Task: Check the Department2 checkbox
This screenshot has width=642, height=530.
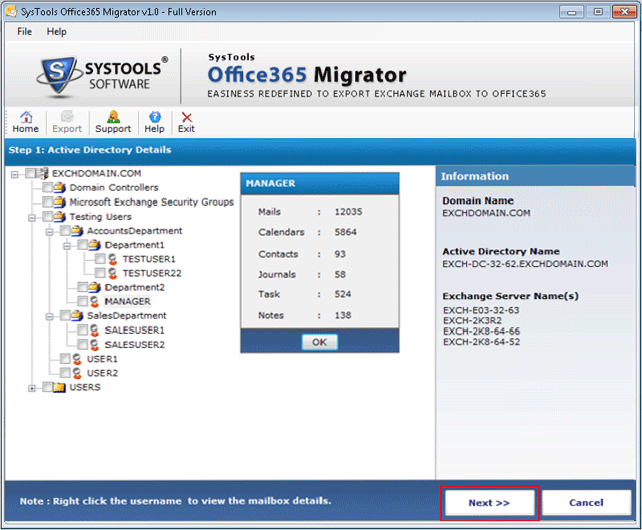Action: [83, 287]
